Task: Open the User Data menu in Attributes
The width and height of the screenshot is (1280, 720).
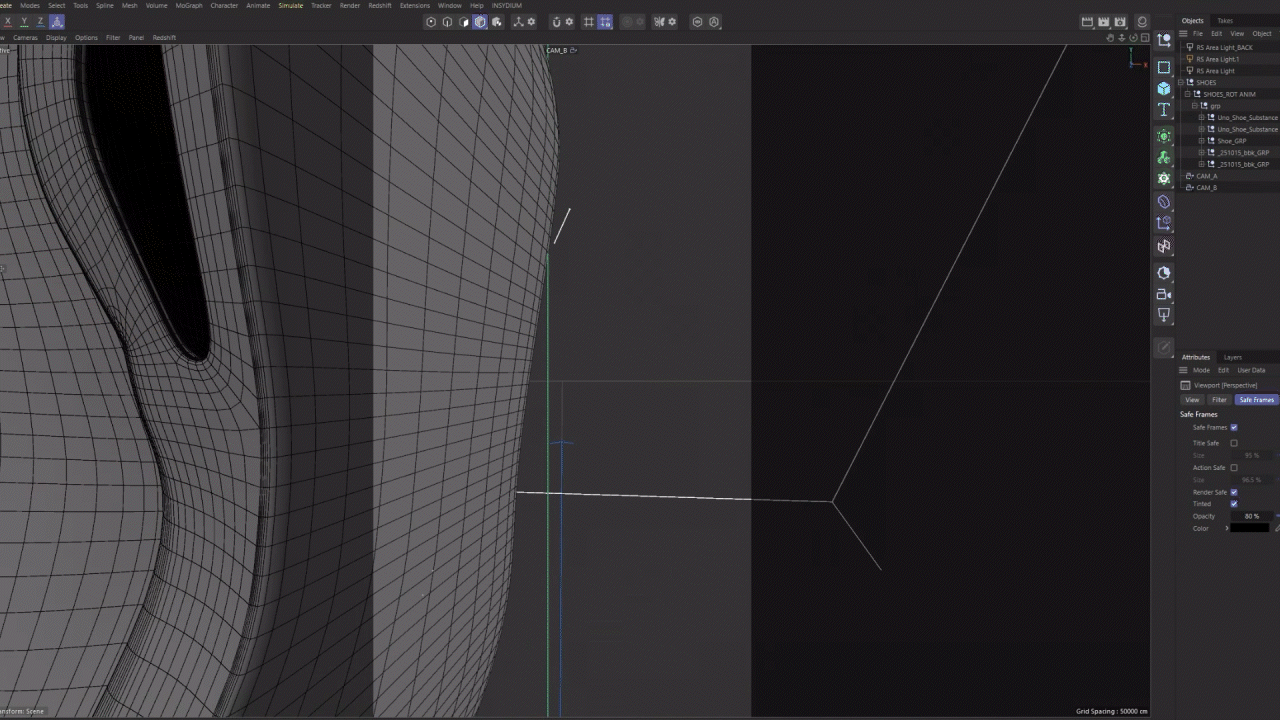Action: click(1251, 370)
